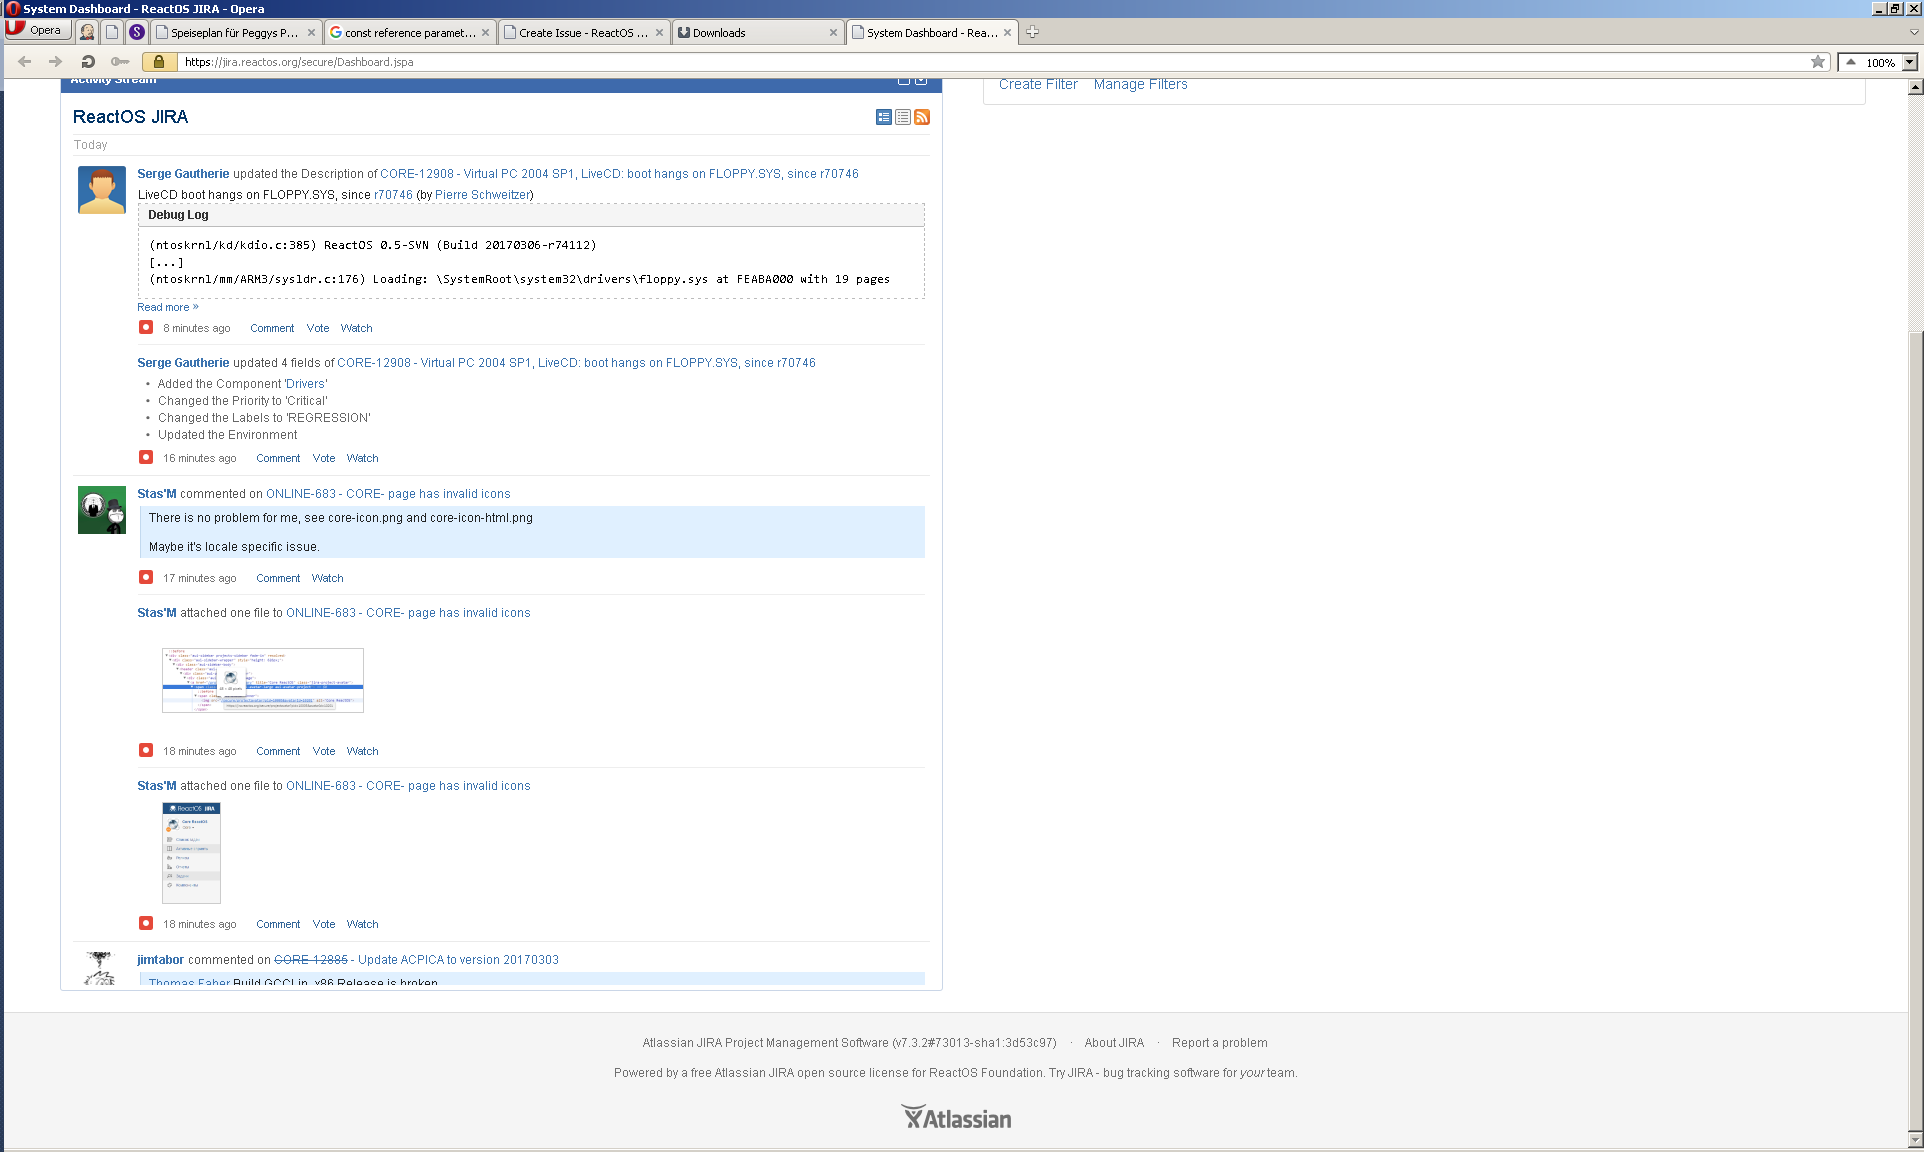Click Stas'M avatar image
This screenshot has width=1924, height=1152.
[x=102, y=510]
